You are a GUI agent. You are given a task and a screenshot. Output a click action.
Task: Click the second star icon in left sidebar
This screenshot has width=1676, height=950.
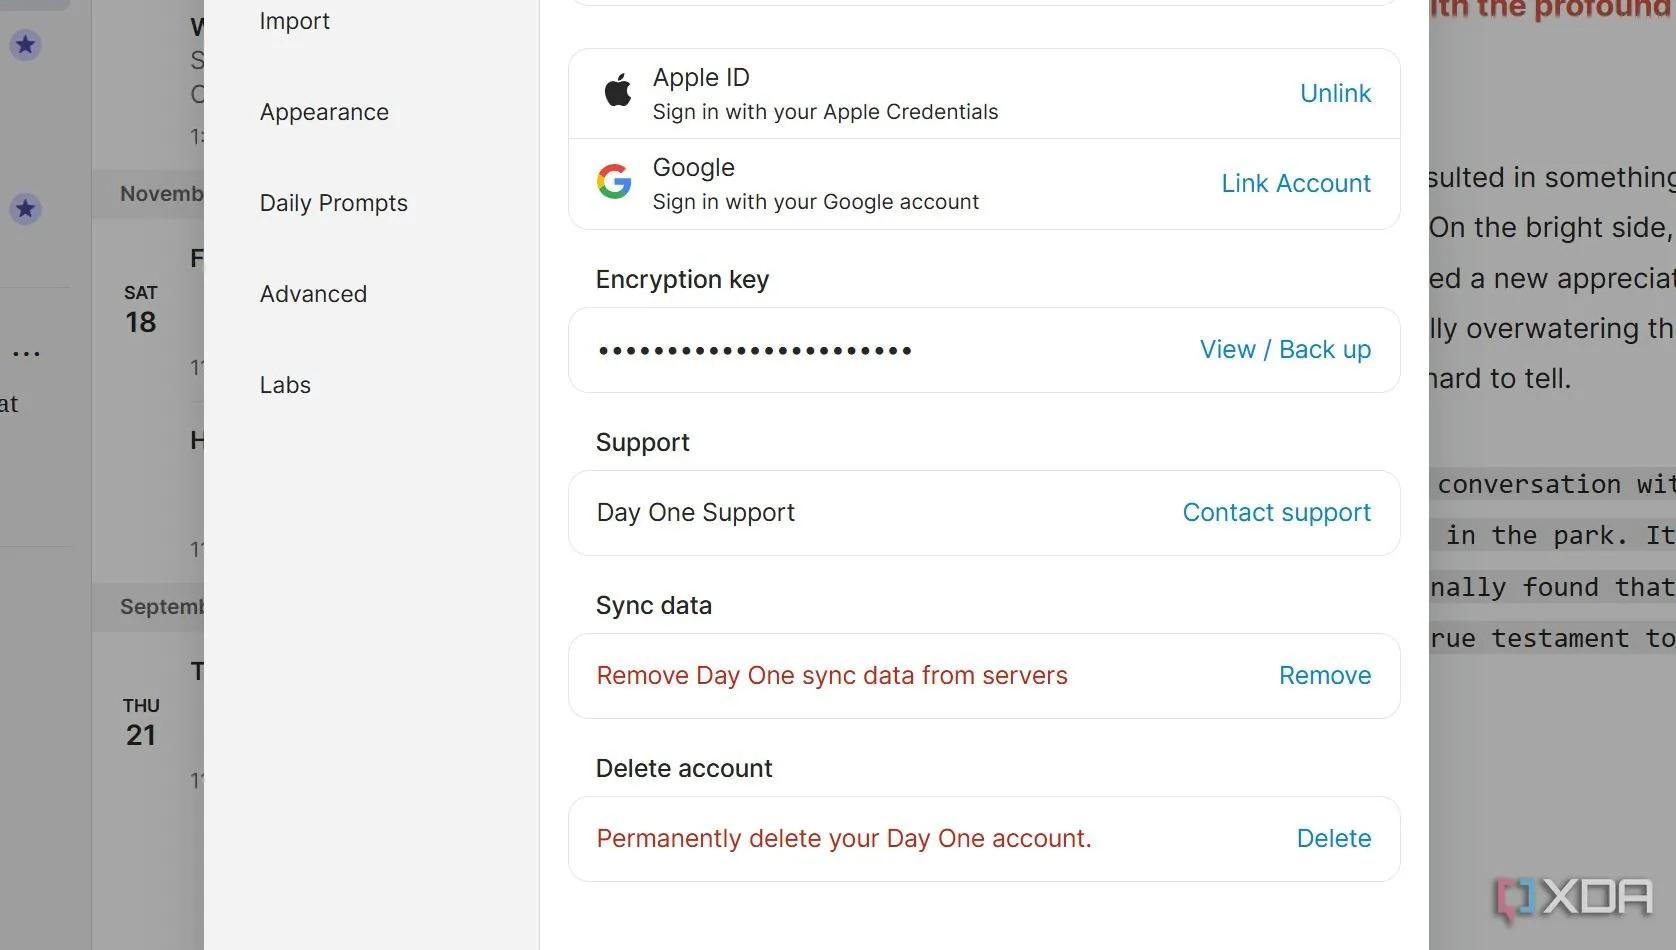(26, 209)
